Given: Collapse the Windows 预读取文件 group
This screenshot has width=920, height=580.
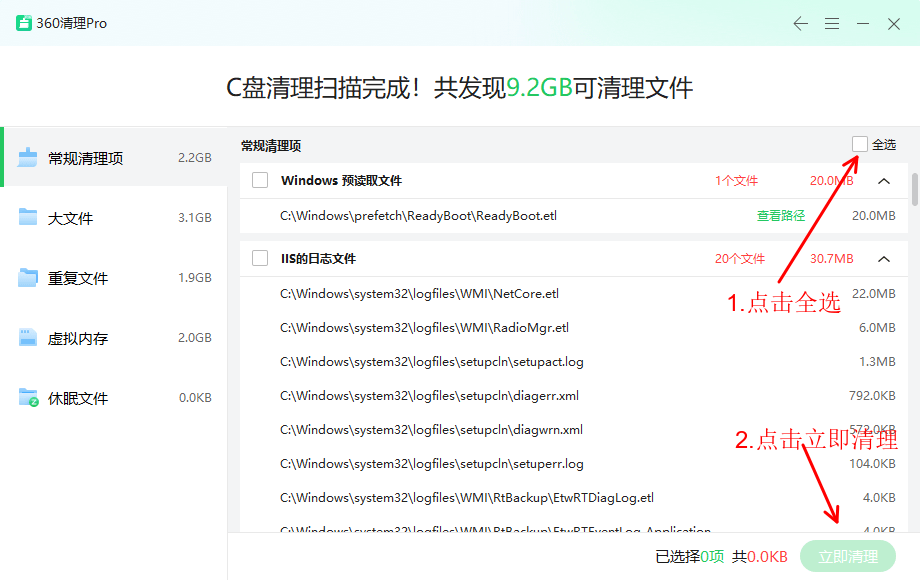Looking at the screenshot, I should tap(884, 181).
